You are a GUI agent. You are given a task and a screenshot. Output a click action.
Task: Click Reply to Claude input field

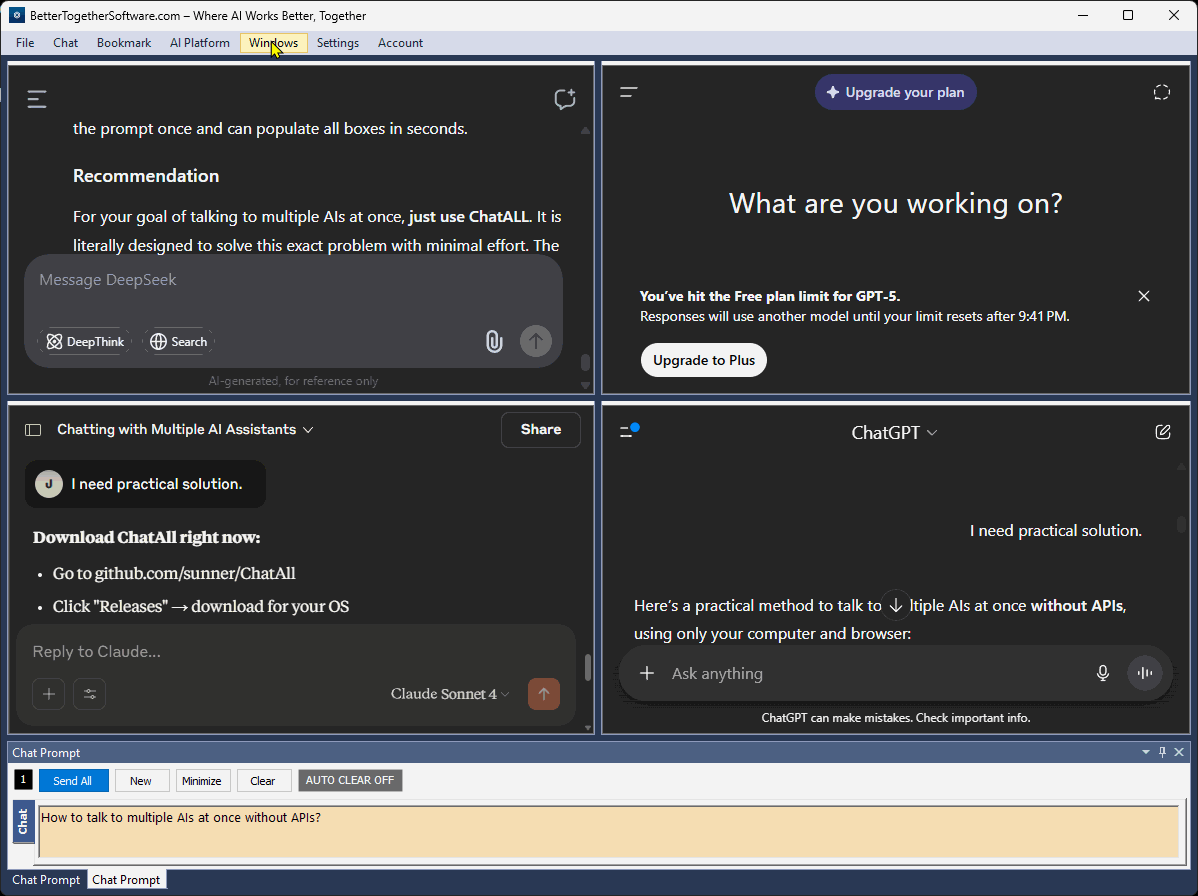coord(295,652)
